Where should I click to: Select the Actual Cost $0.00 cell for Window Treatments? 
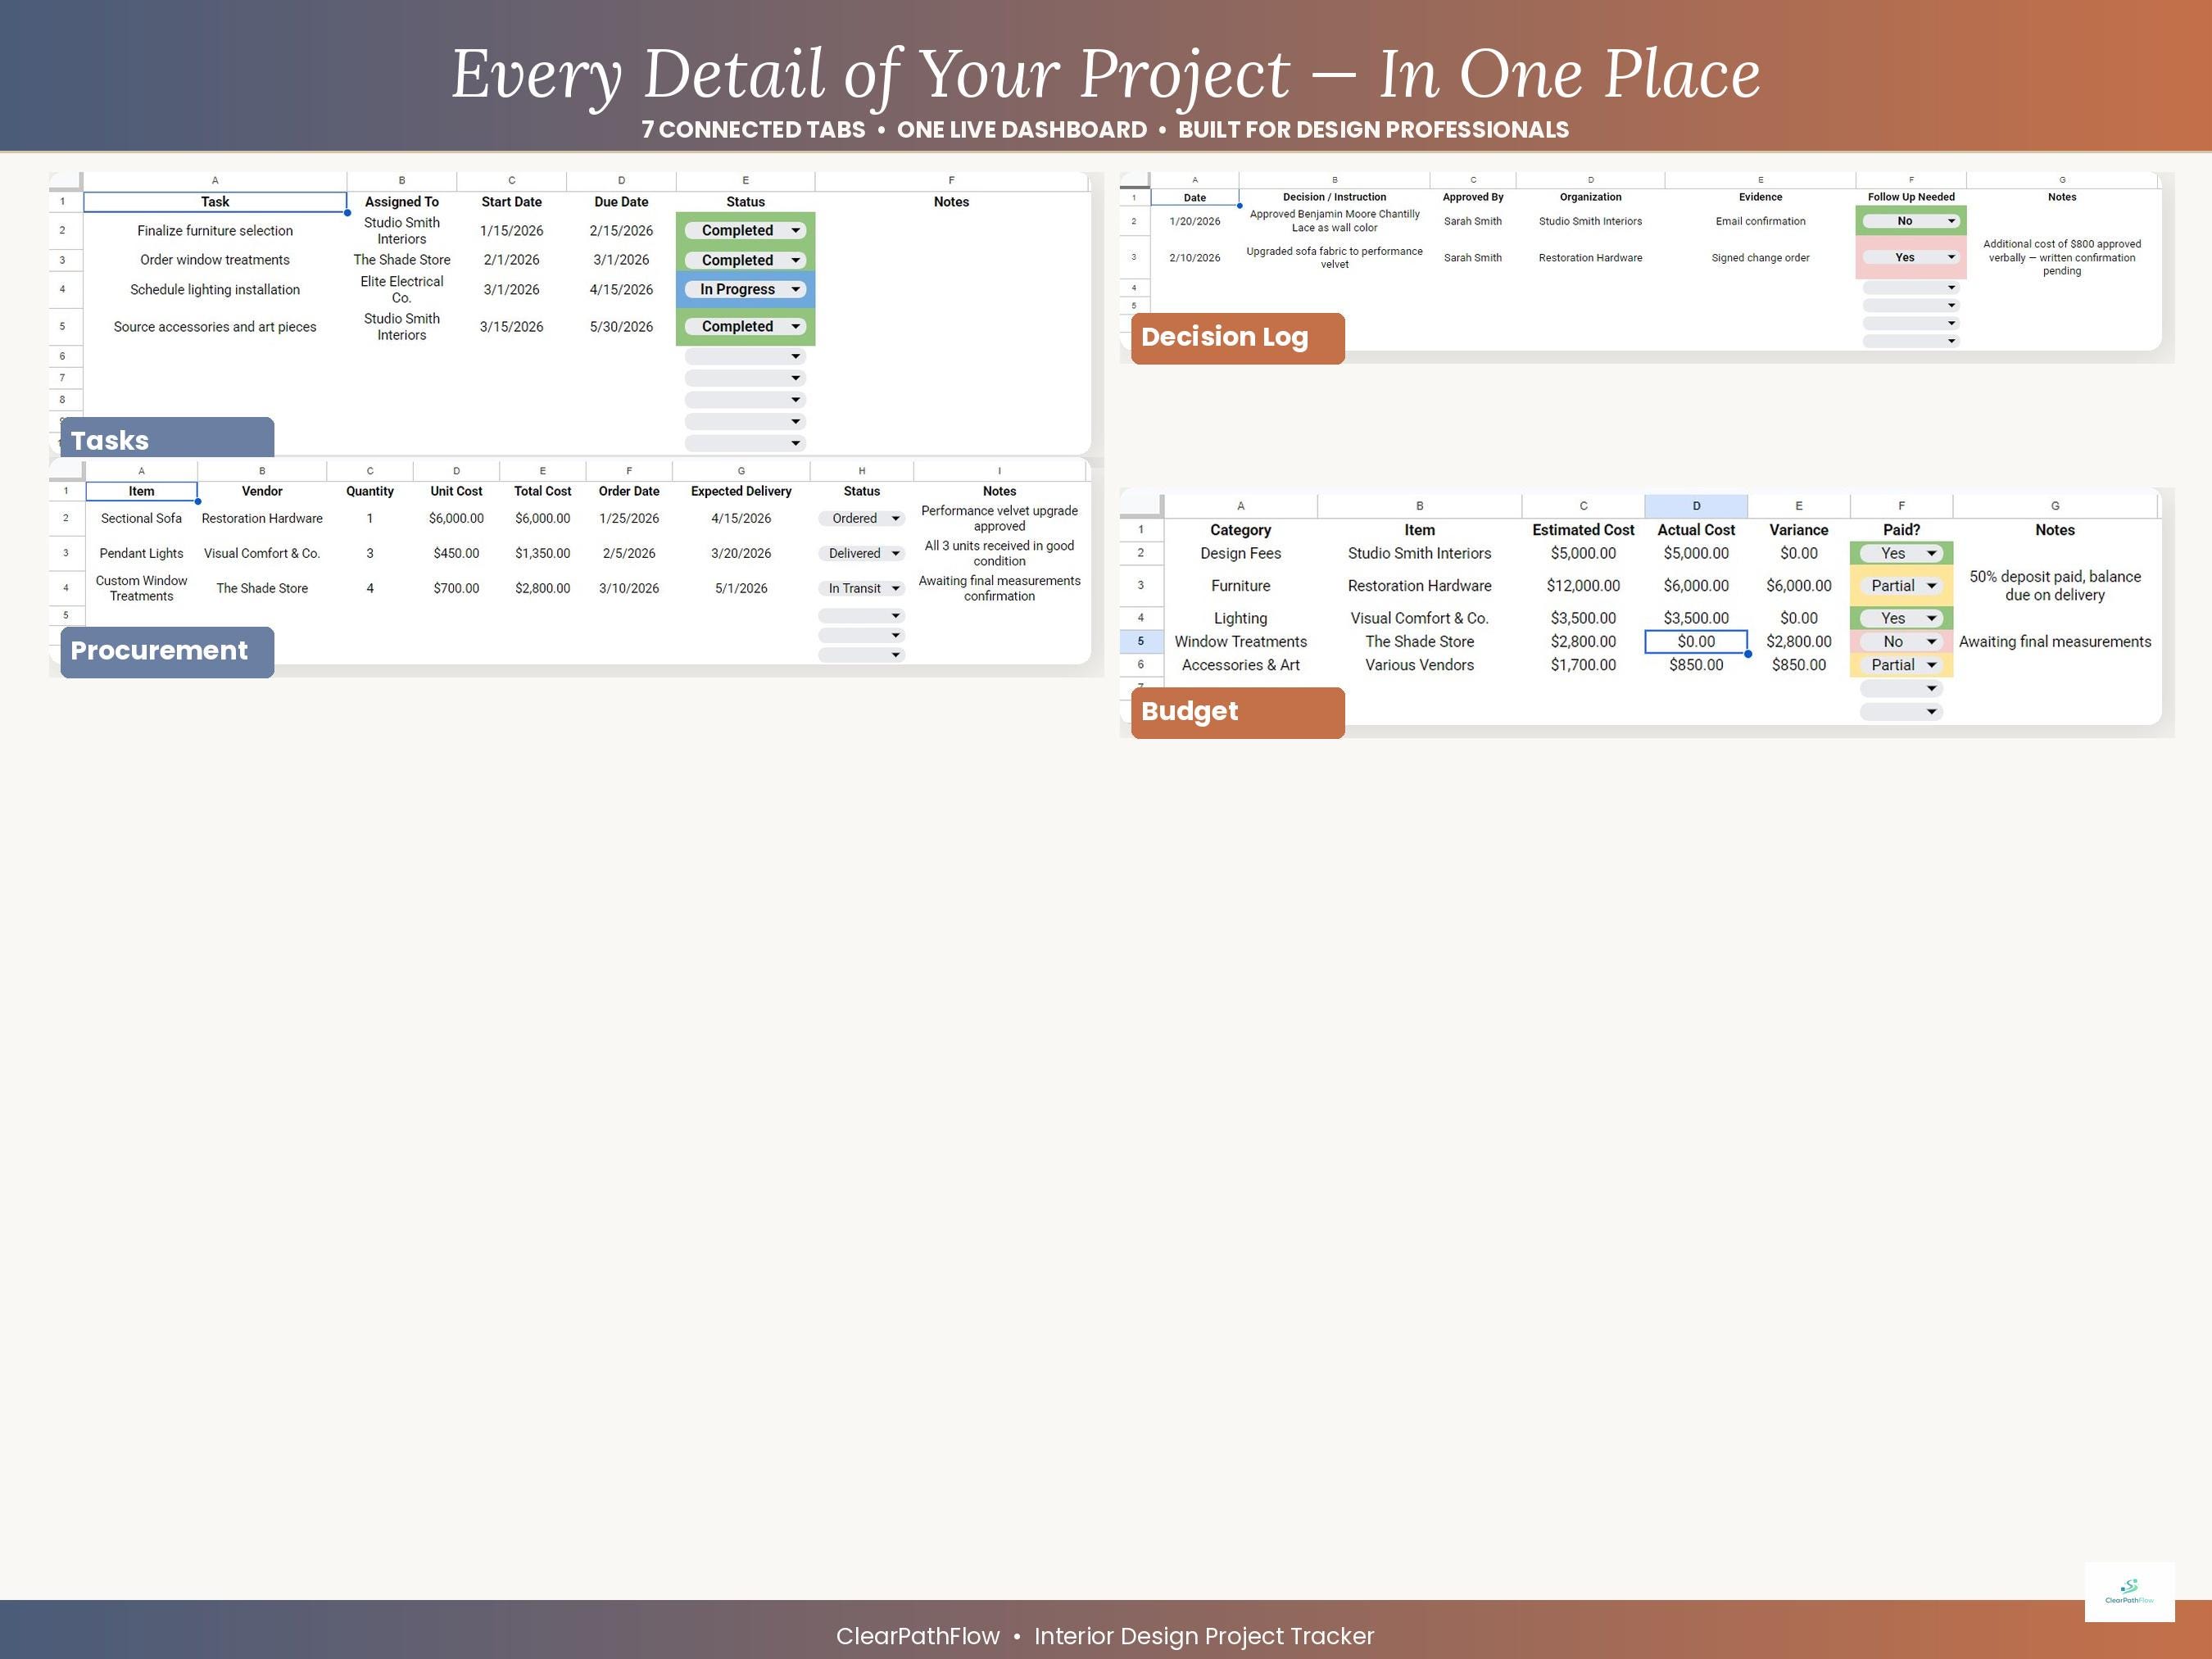(x=1696, y=642)
